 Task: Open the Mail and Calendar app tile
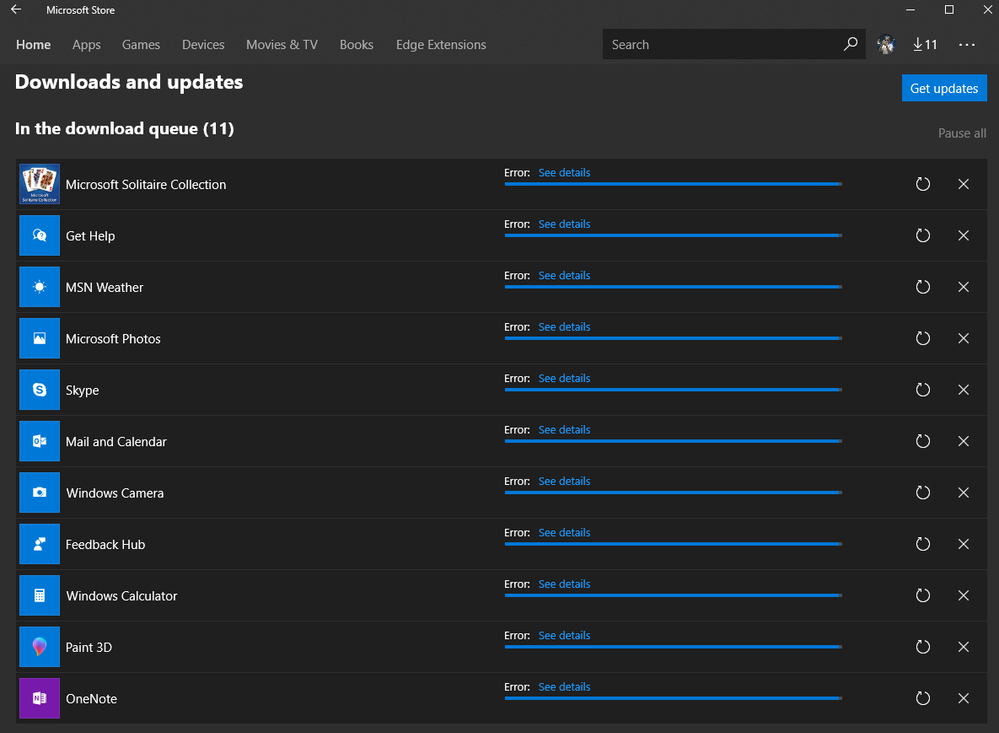40,441
